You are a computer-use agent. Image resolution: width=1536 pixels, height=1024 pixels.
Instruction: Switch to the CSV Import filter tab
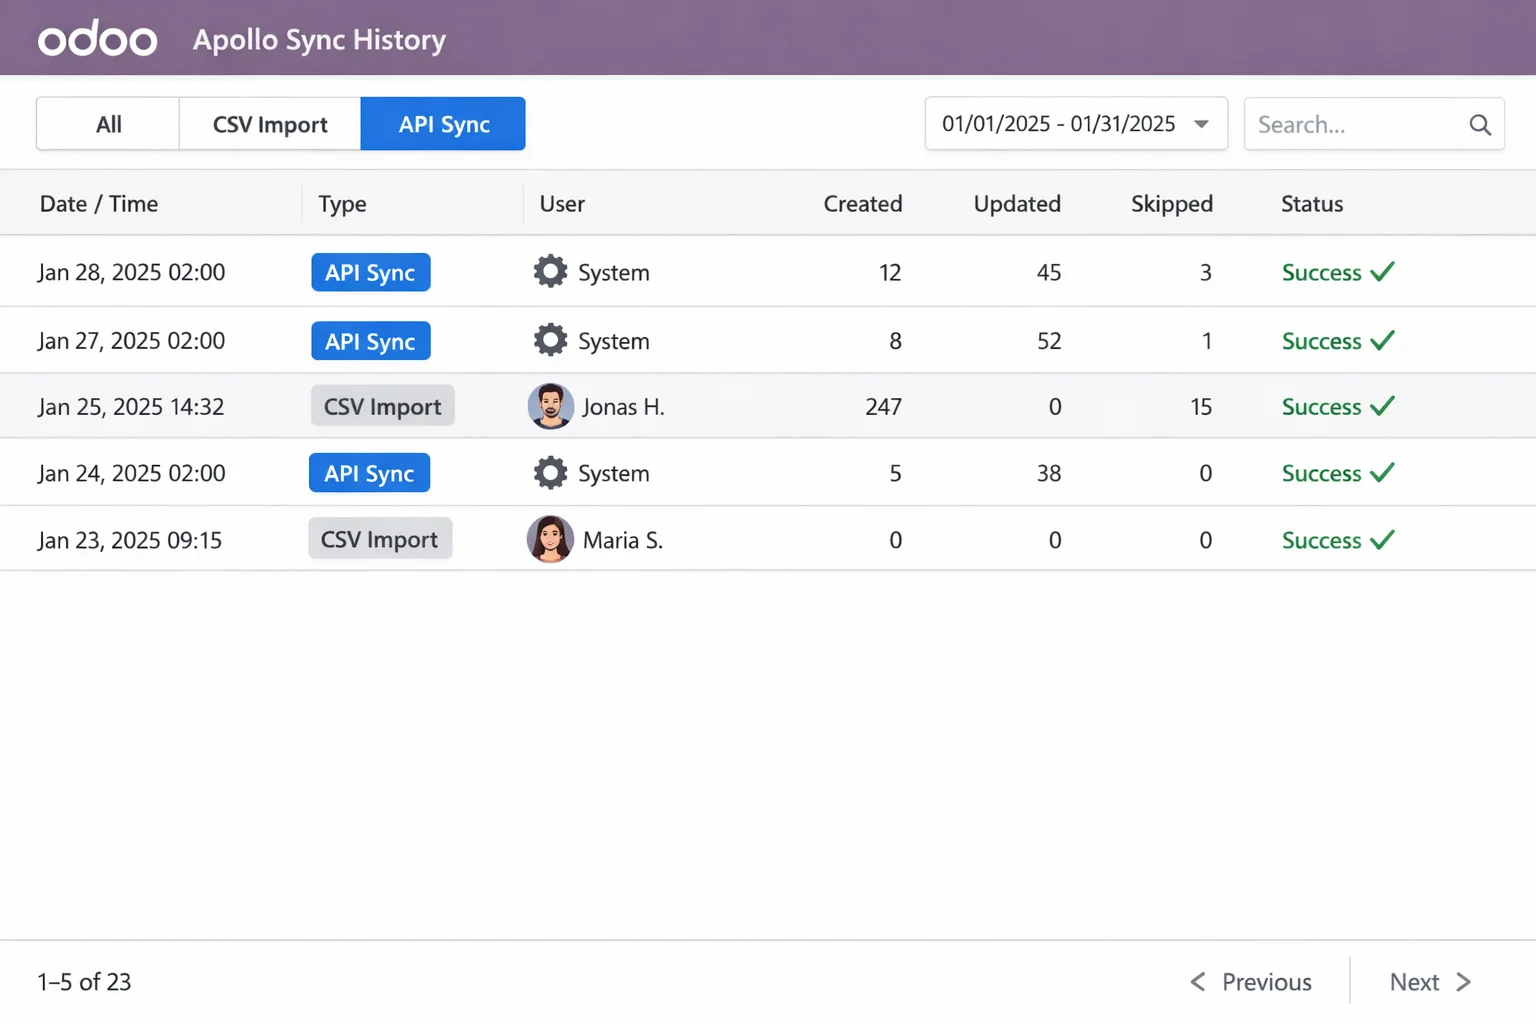[270, 124]
